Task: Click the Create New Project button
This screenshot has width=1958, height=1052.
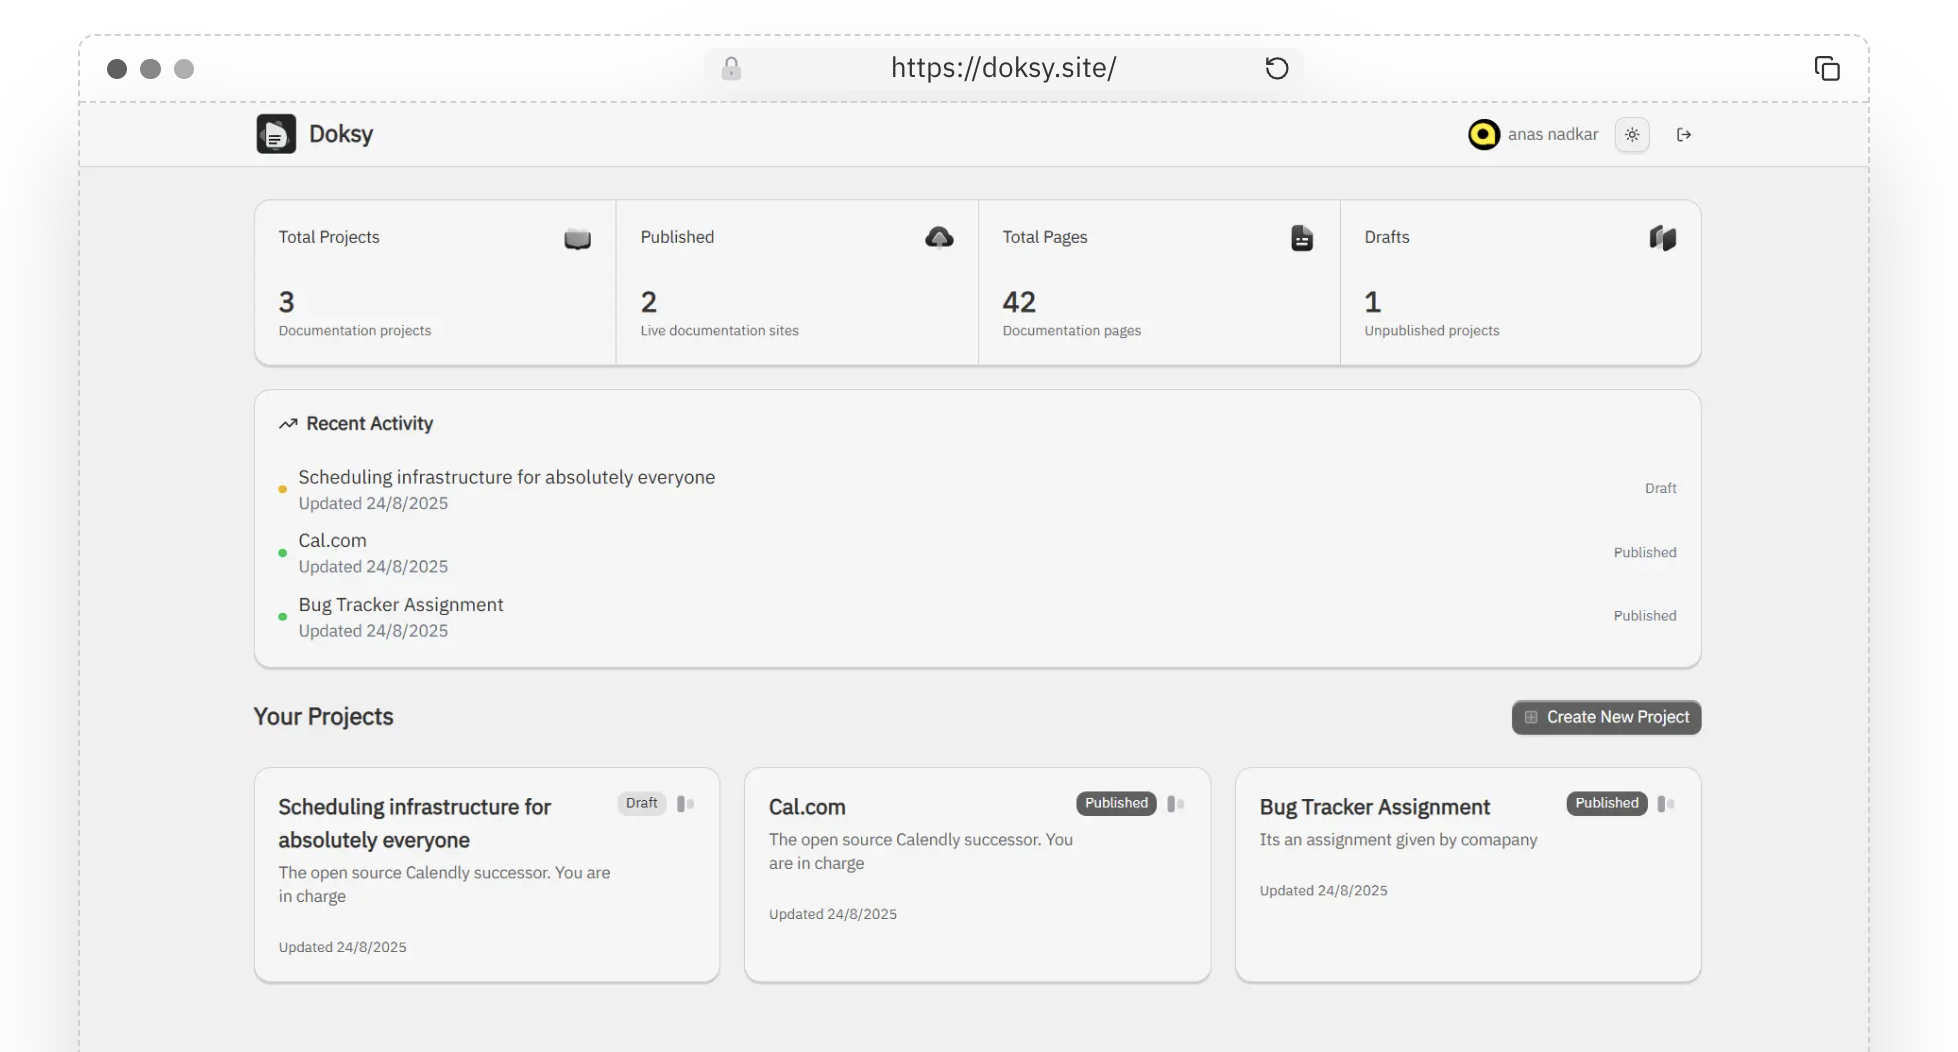Action: [1606, 717]
